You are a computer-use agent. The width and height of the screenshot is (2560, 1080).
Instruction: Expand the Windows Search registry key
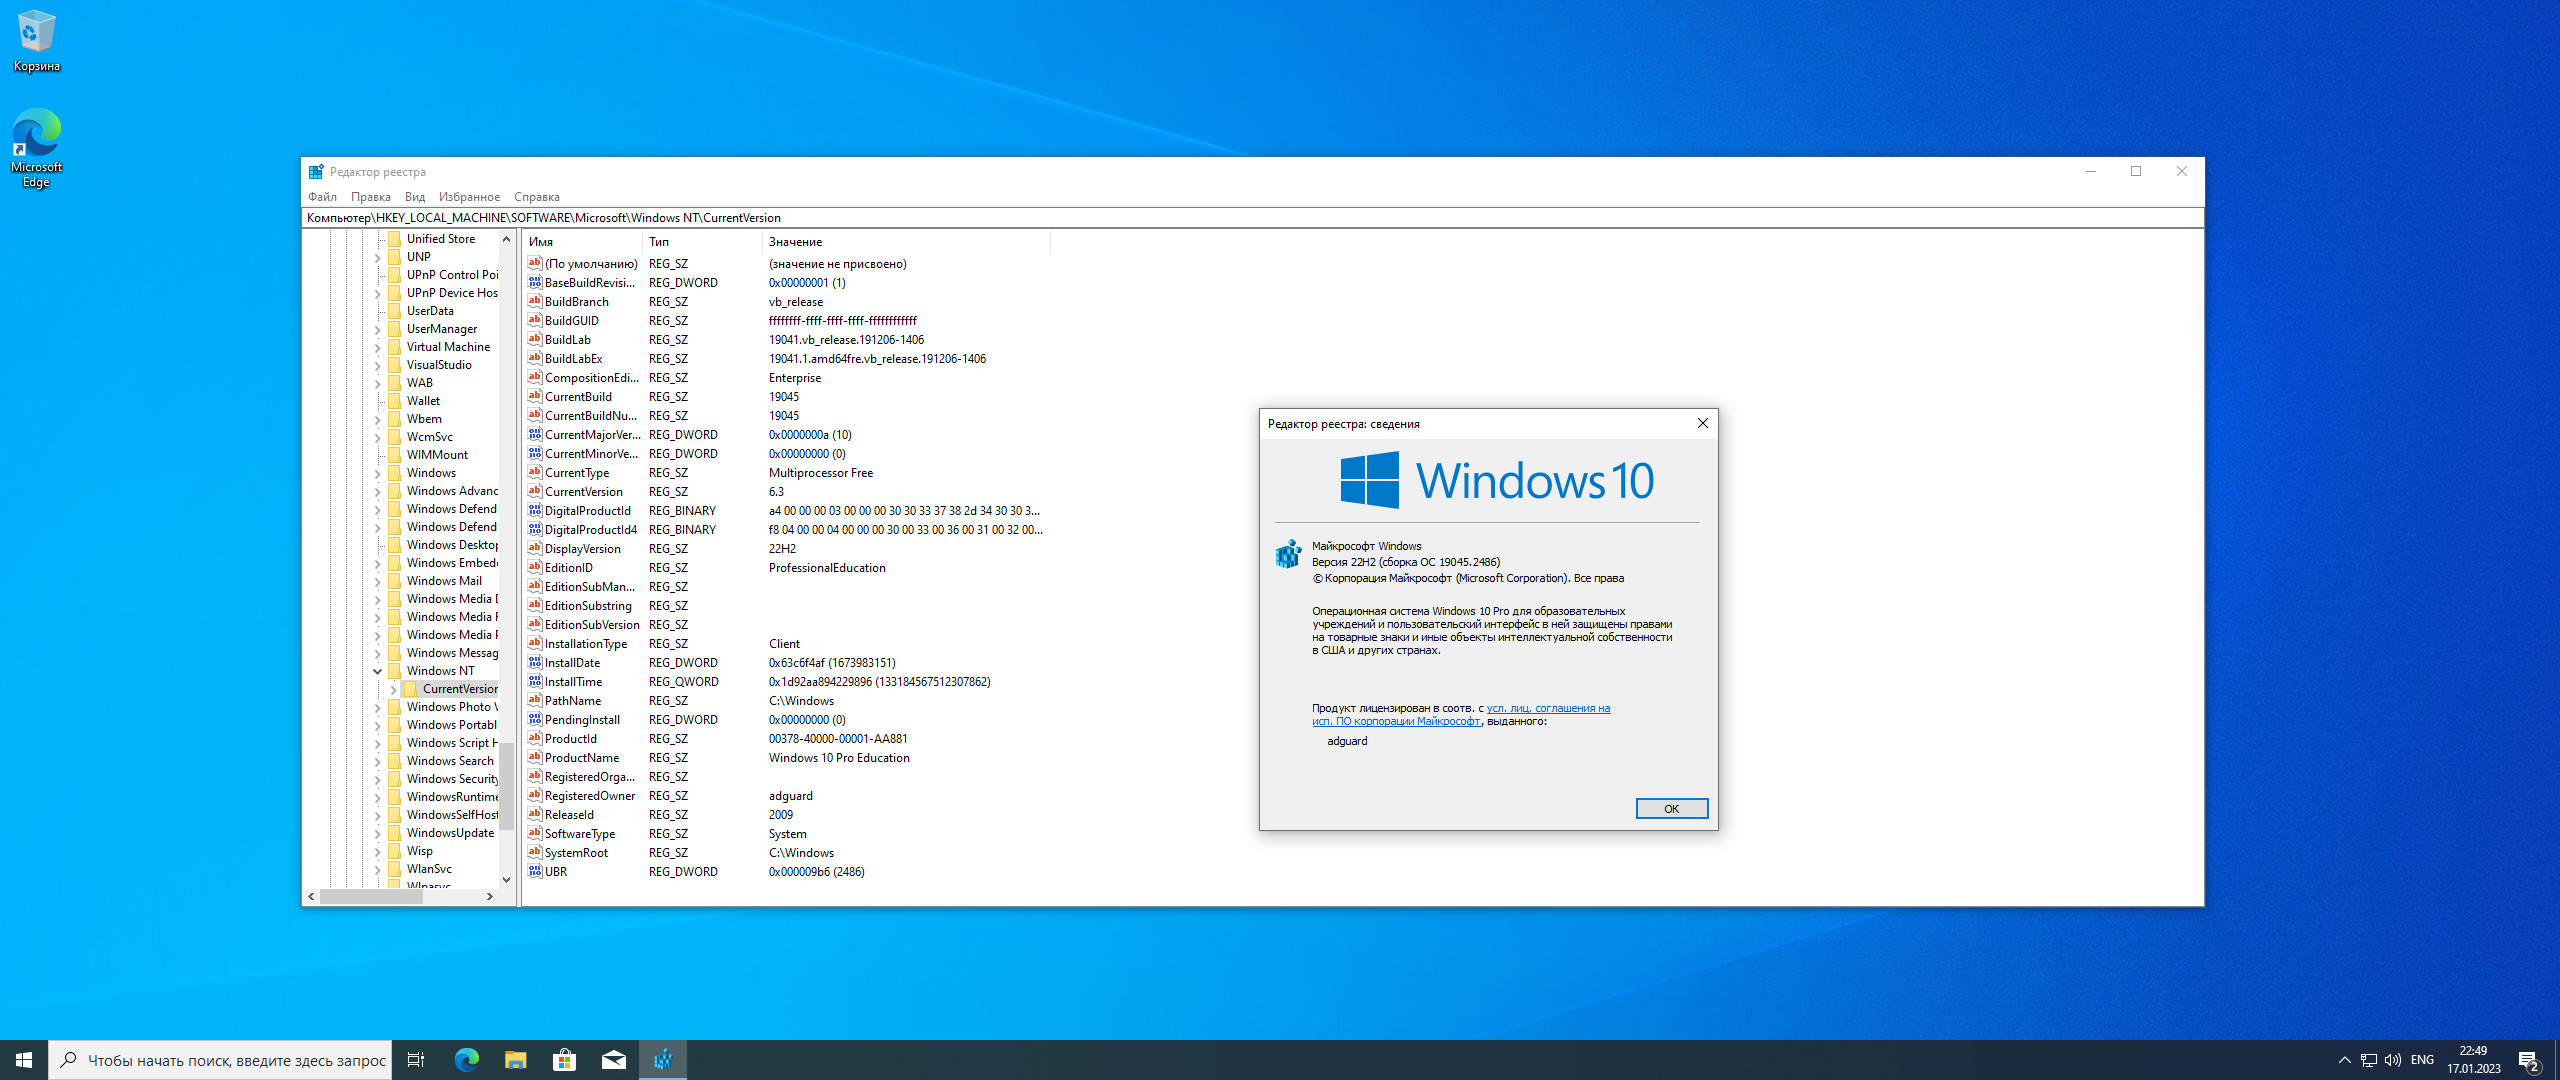(378, 761)
